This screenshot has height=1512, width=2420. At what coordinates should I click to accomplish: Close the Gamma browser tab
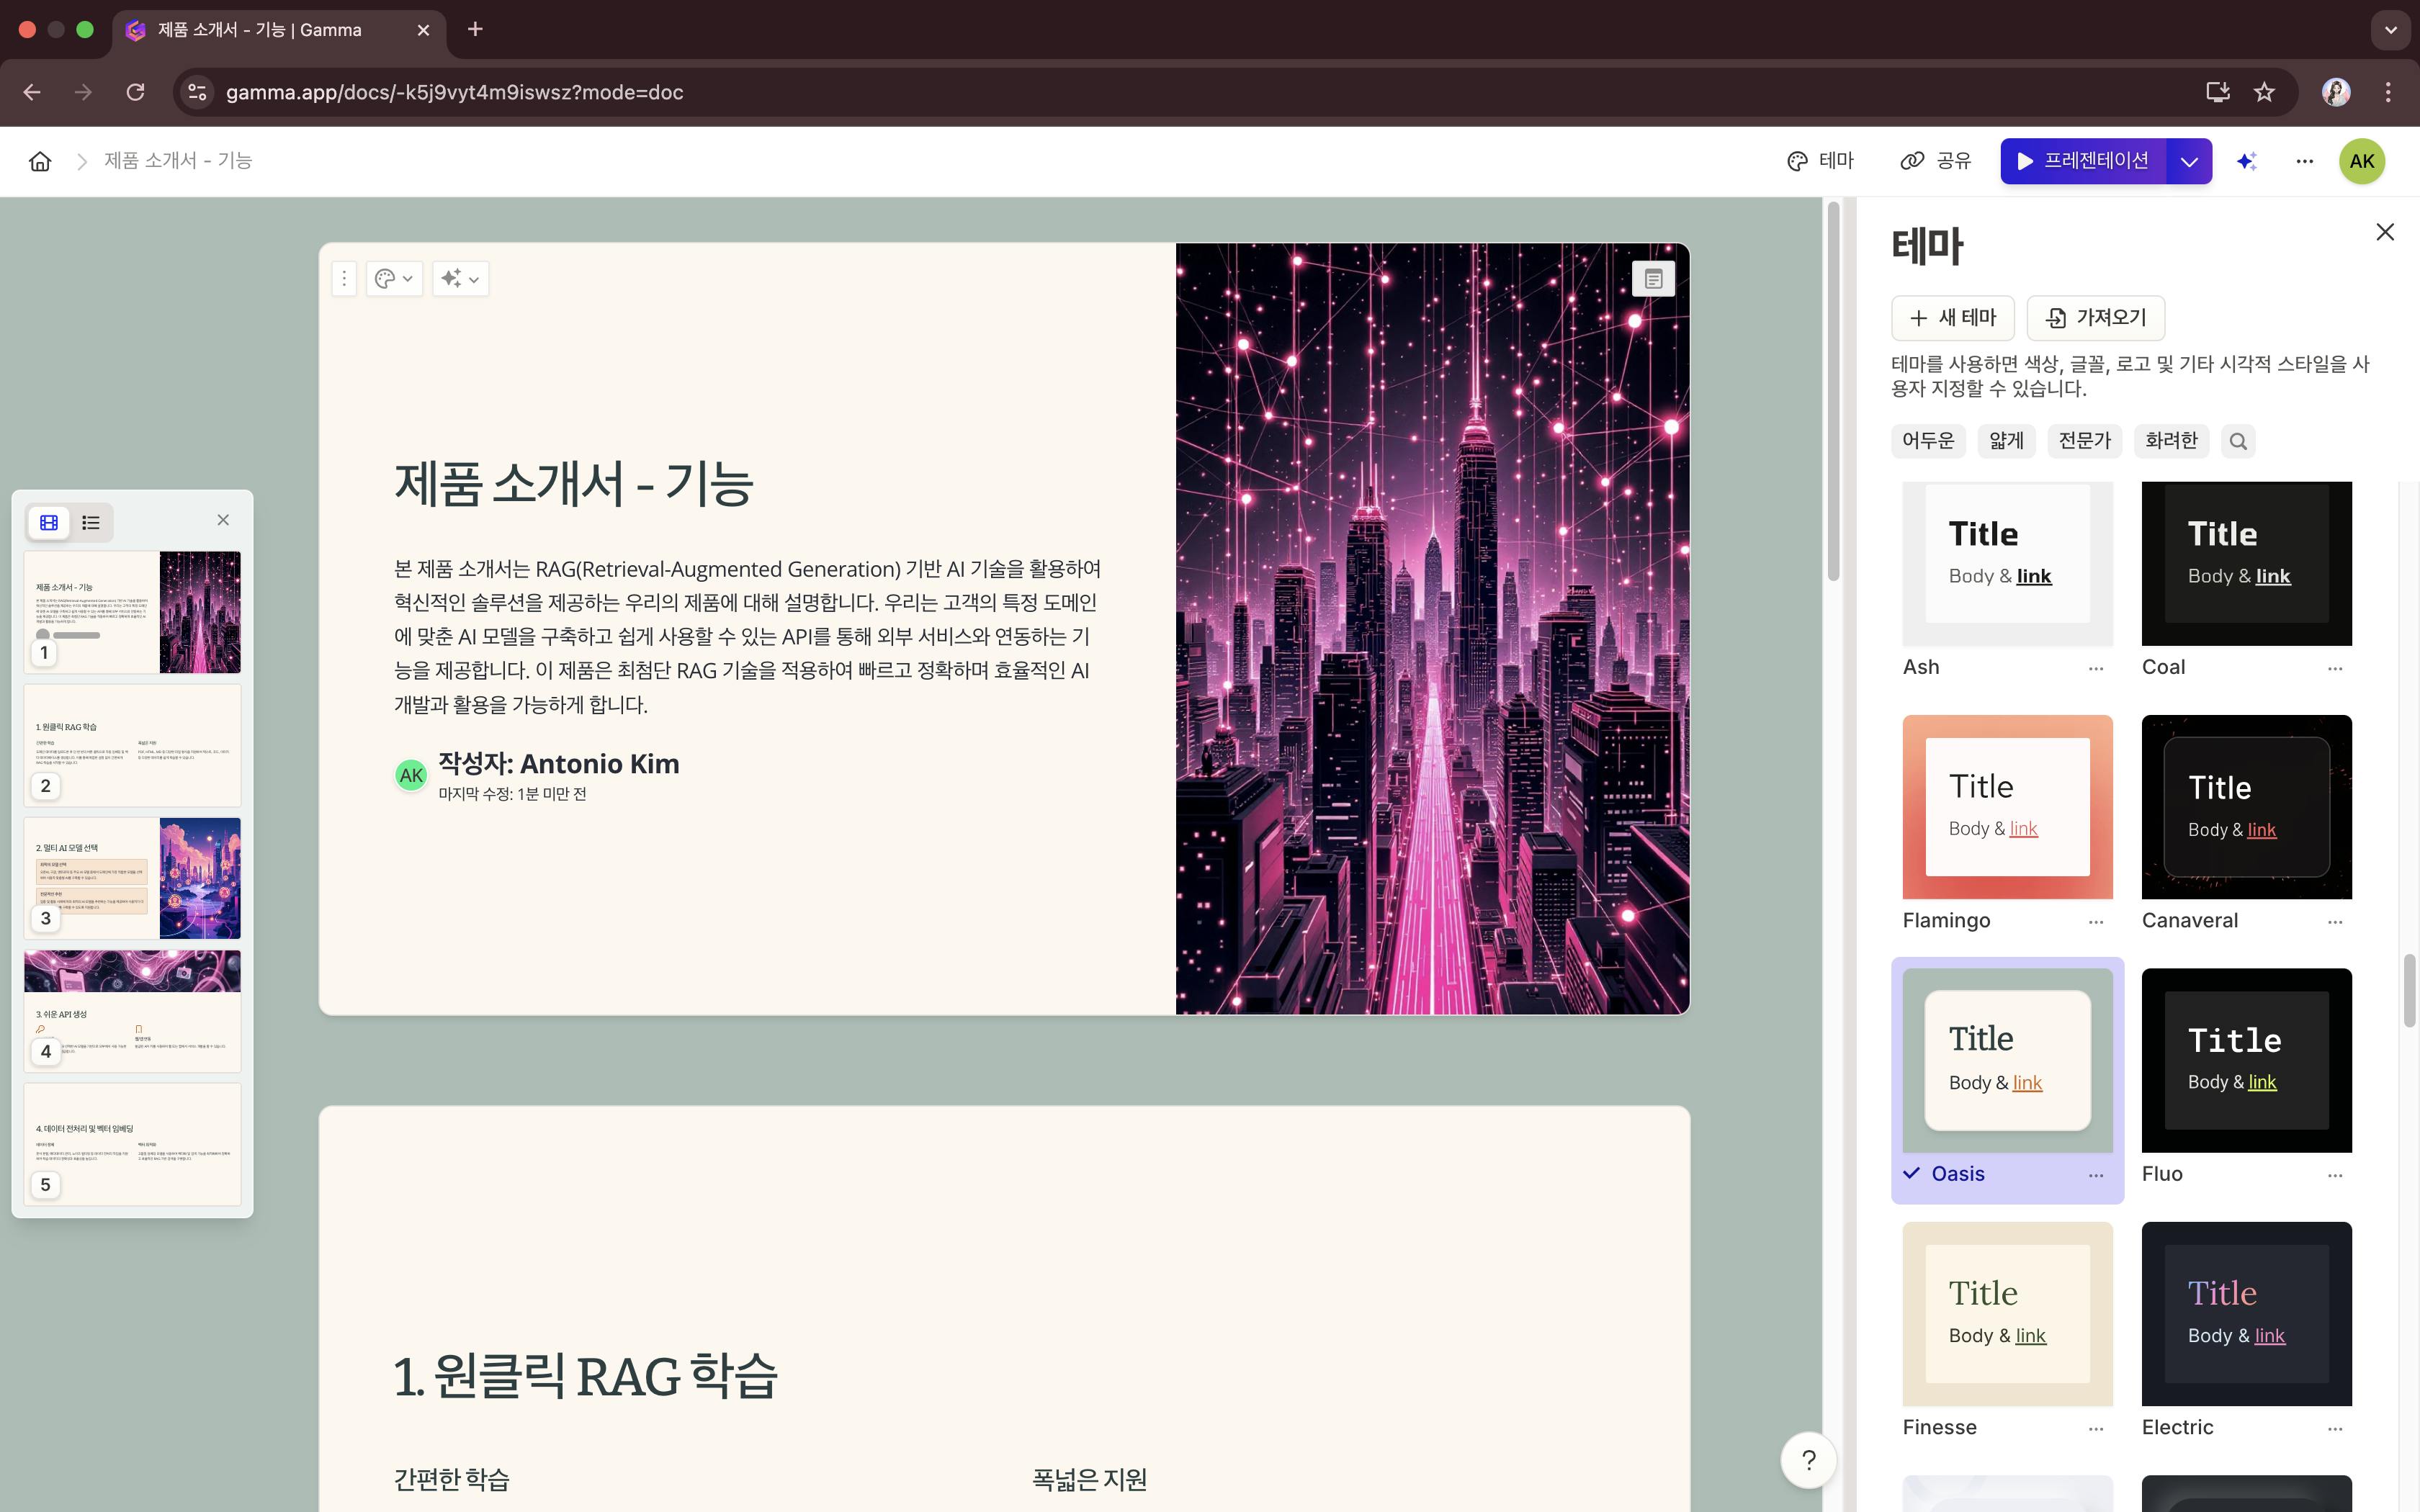(x=423, y=30)
